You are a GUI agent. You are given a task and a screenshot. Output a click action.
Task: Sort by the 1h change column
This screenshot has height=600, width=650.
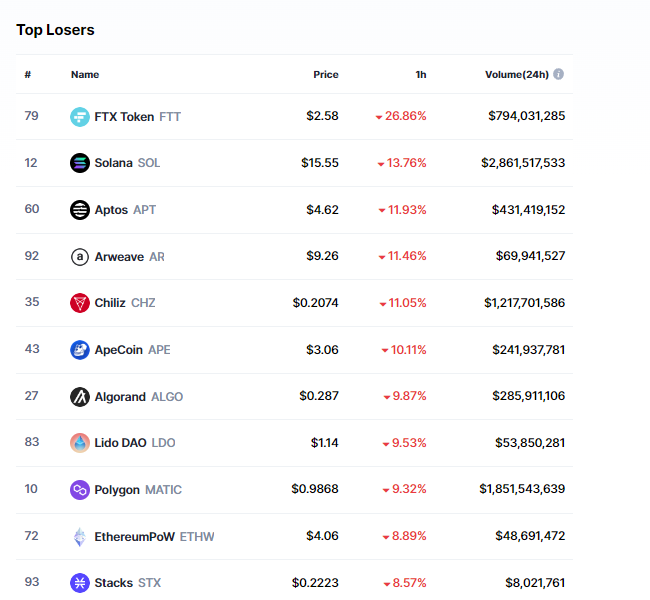421,74
